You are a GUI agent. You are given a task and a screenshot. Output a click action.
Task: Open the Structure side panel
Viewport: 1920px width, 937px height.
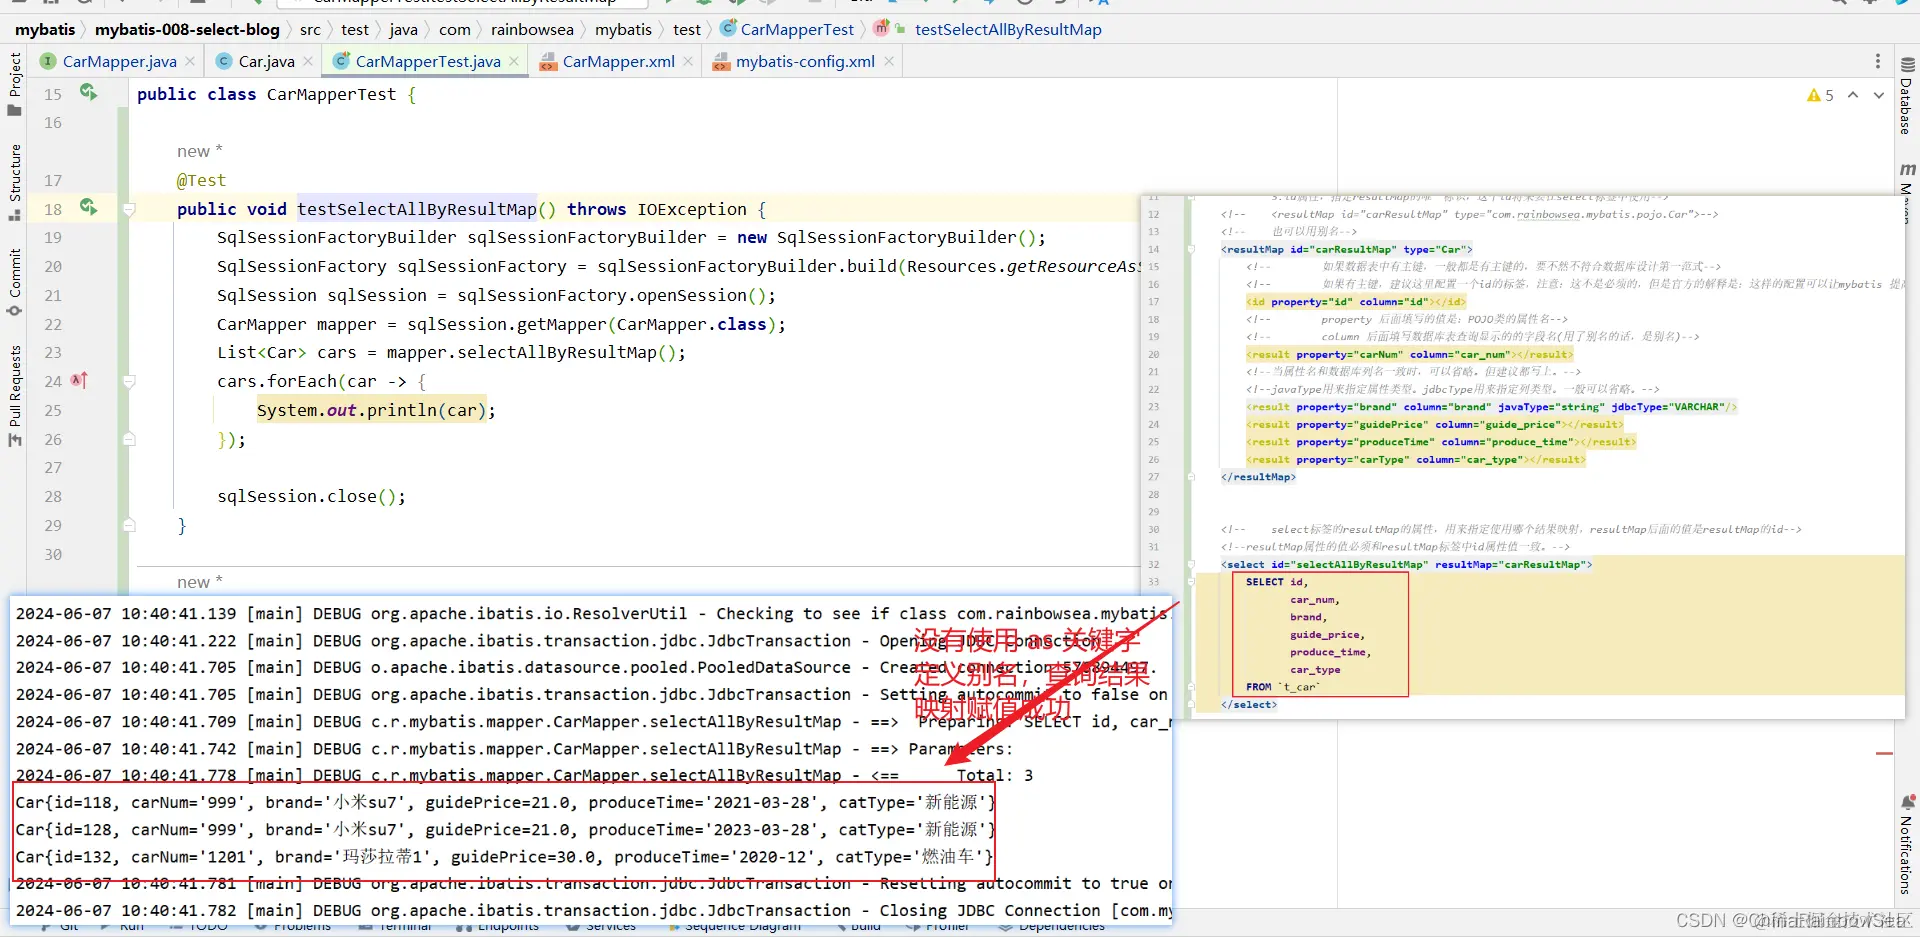pyautogui.click(x=14, y=182)
